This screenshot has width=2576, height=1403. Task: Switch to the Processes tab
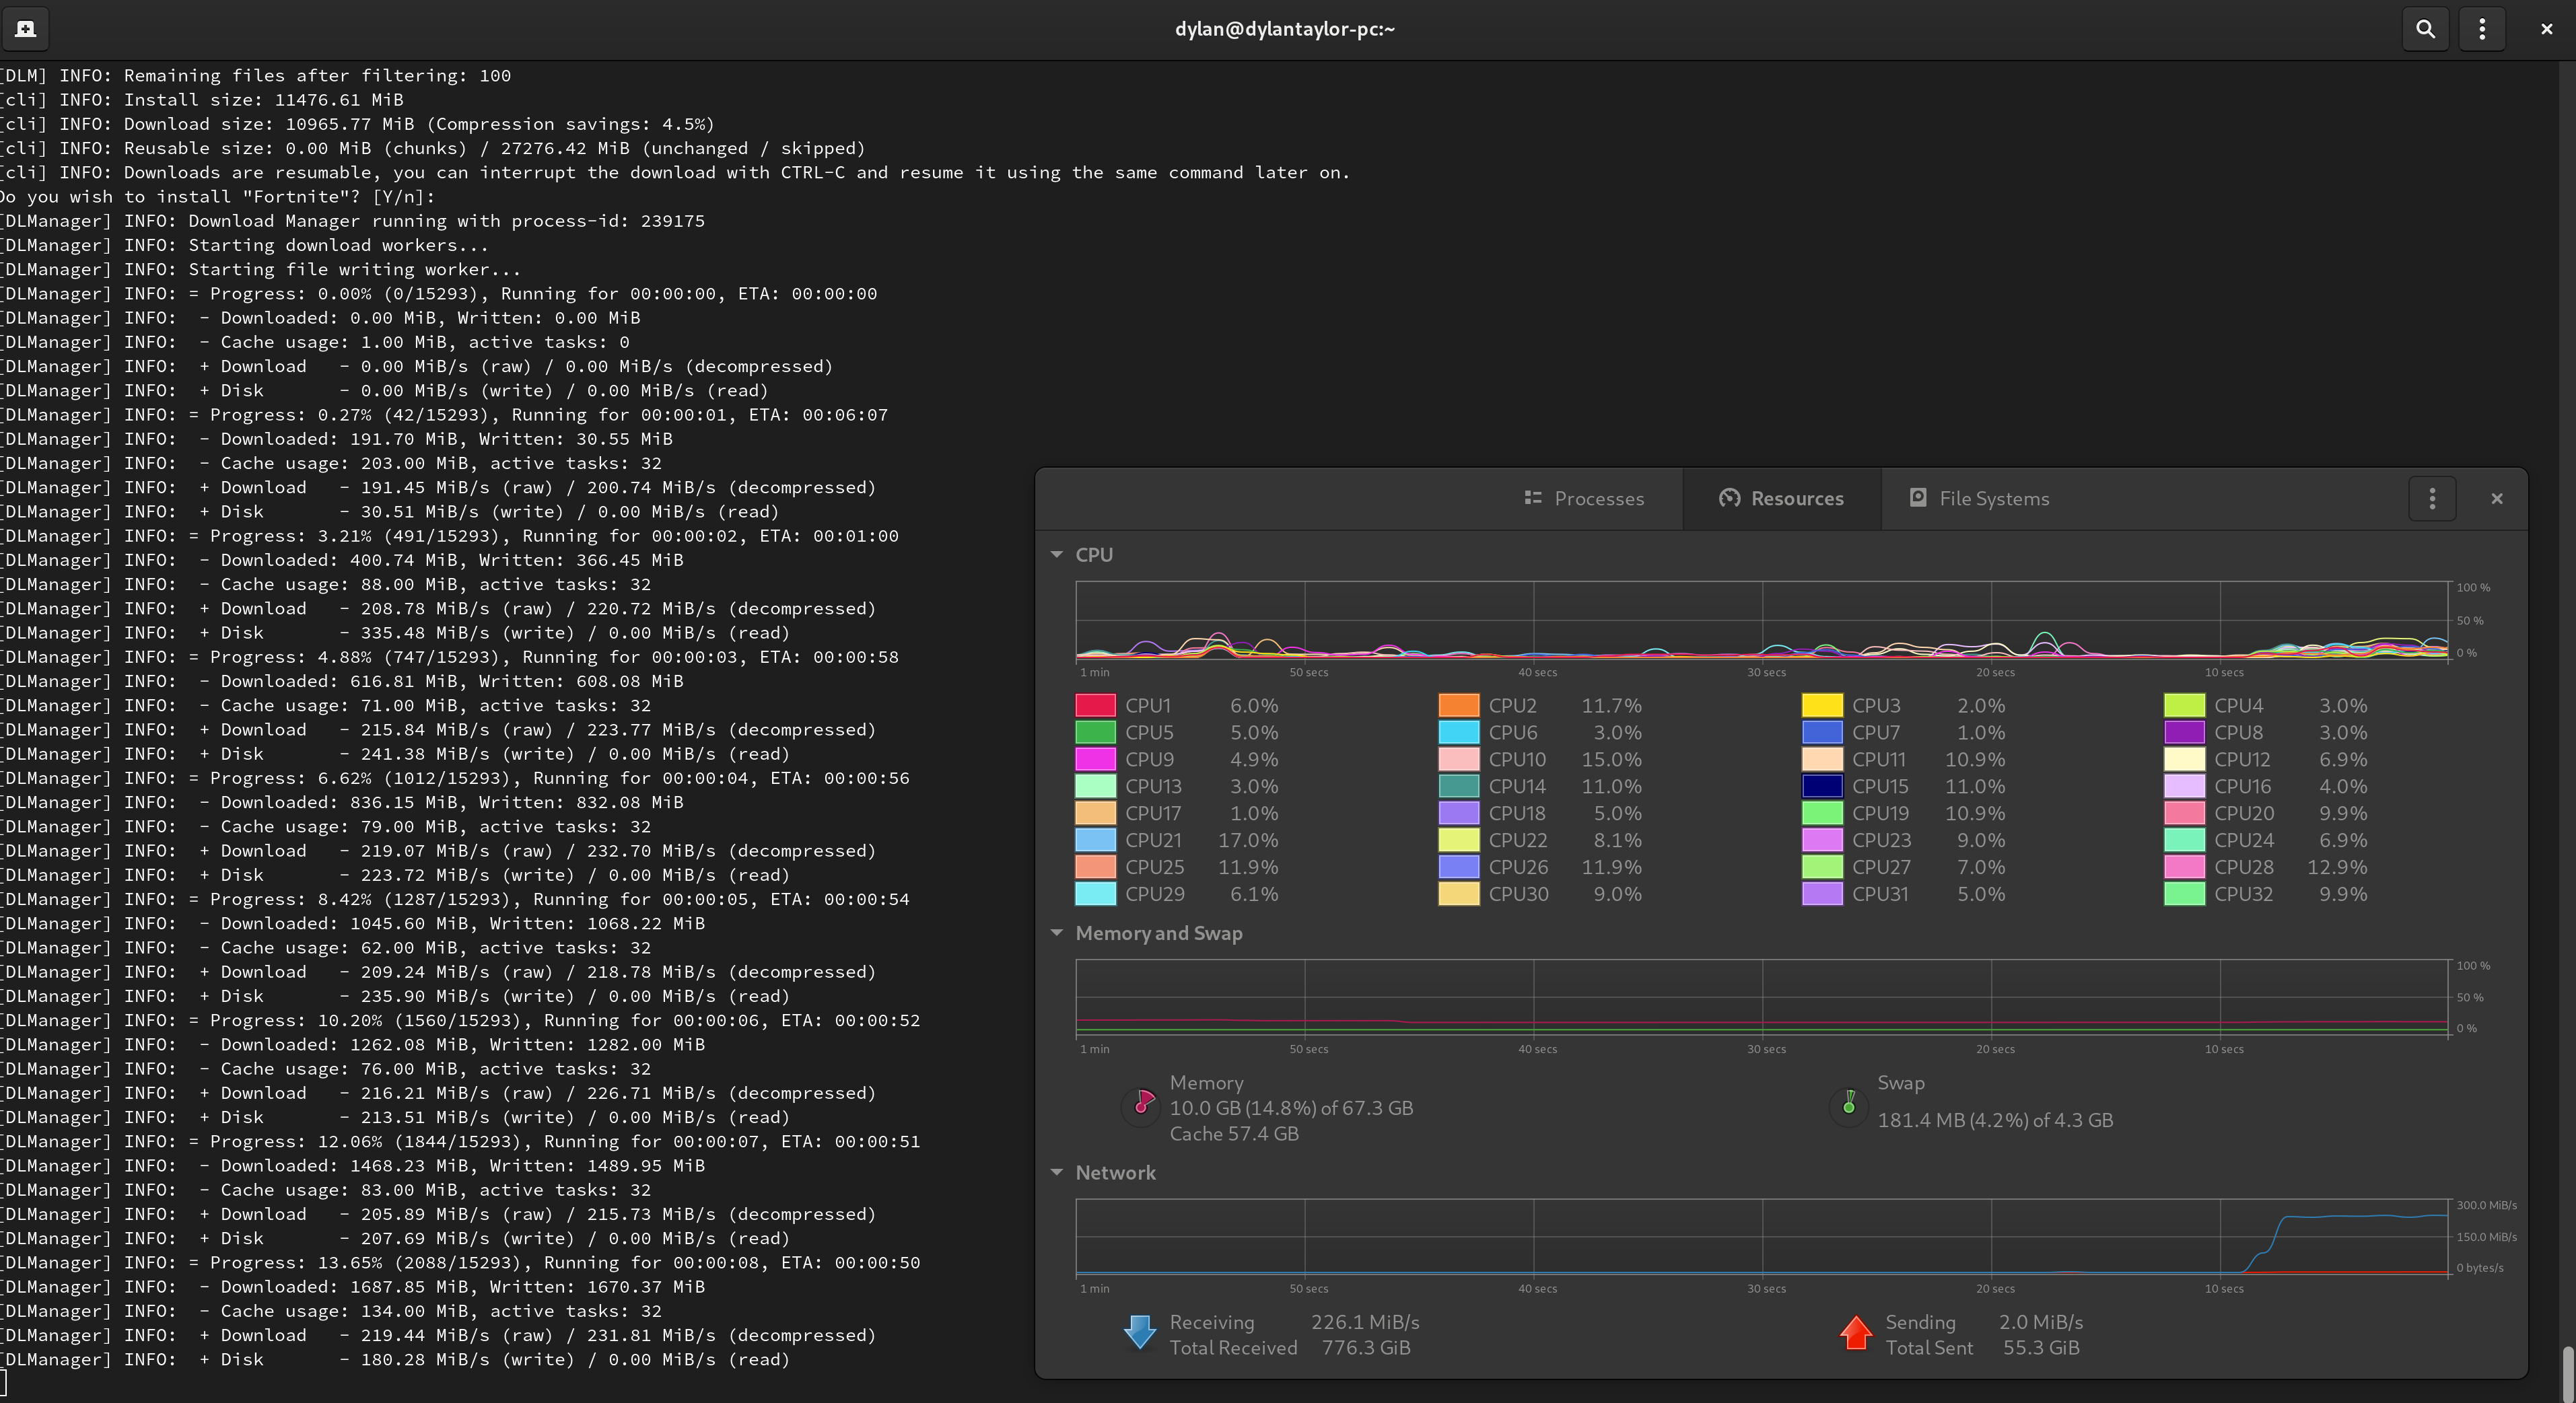1586,498
